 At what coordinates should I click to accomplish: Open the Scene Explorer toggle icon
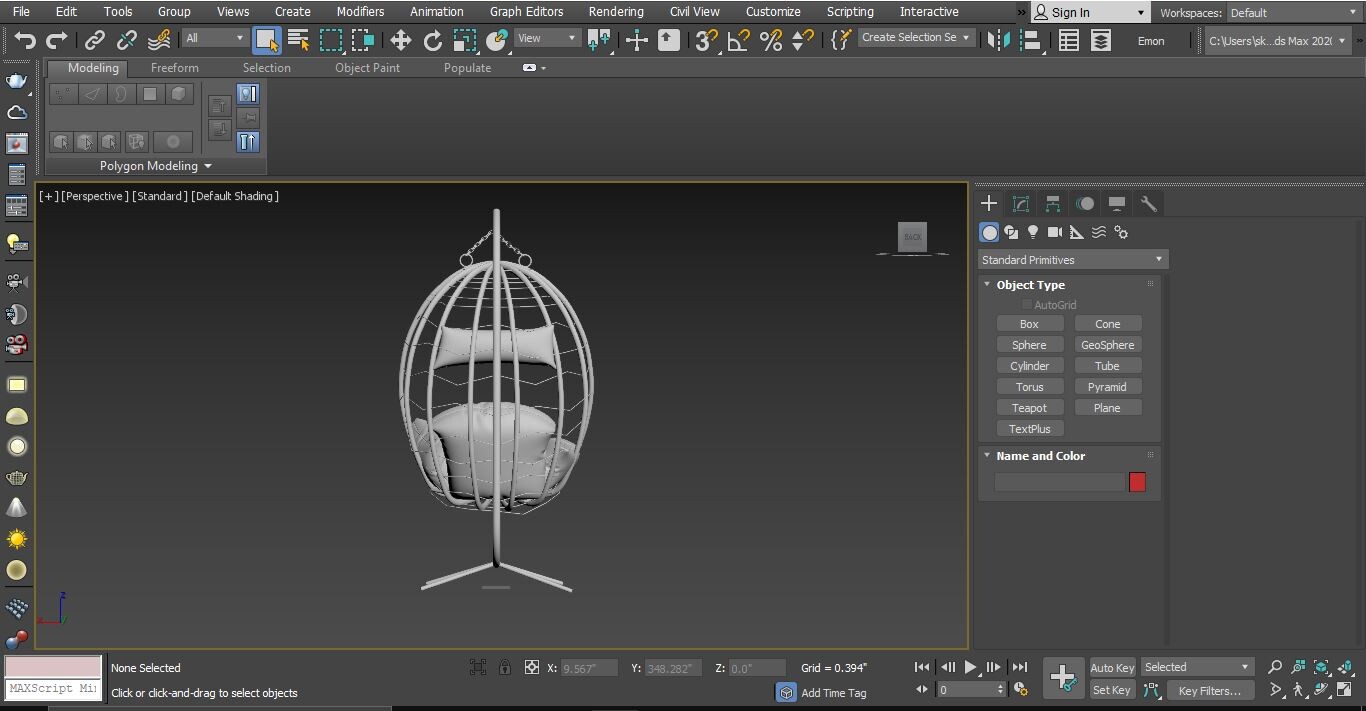coord(1068,40)
